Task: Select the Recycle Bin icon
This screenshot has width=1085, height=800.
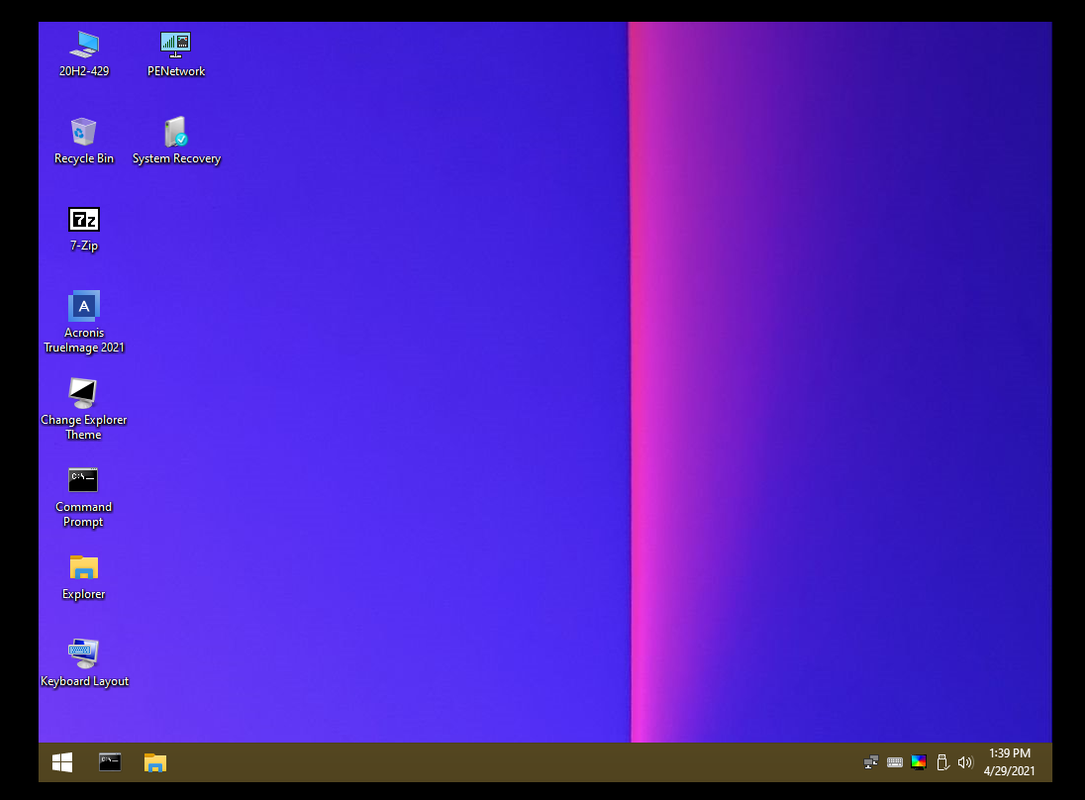Action: point(84,141)
